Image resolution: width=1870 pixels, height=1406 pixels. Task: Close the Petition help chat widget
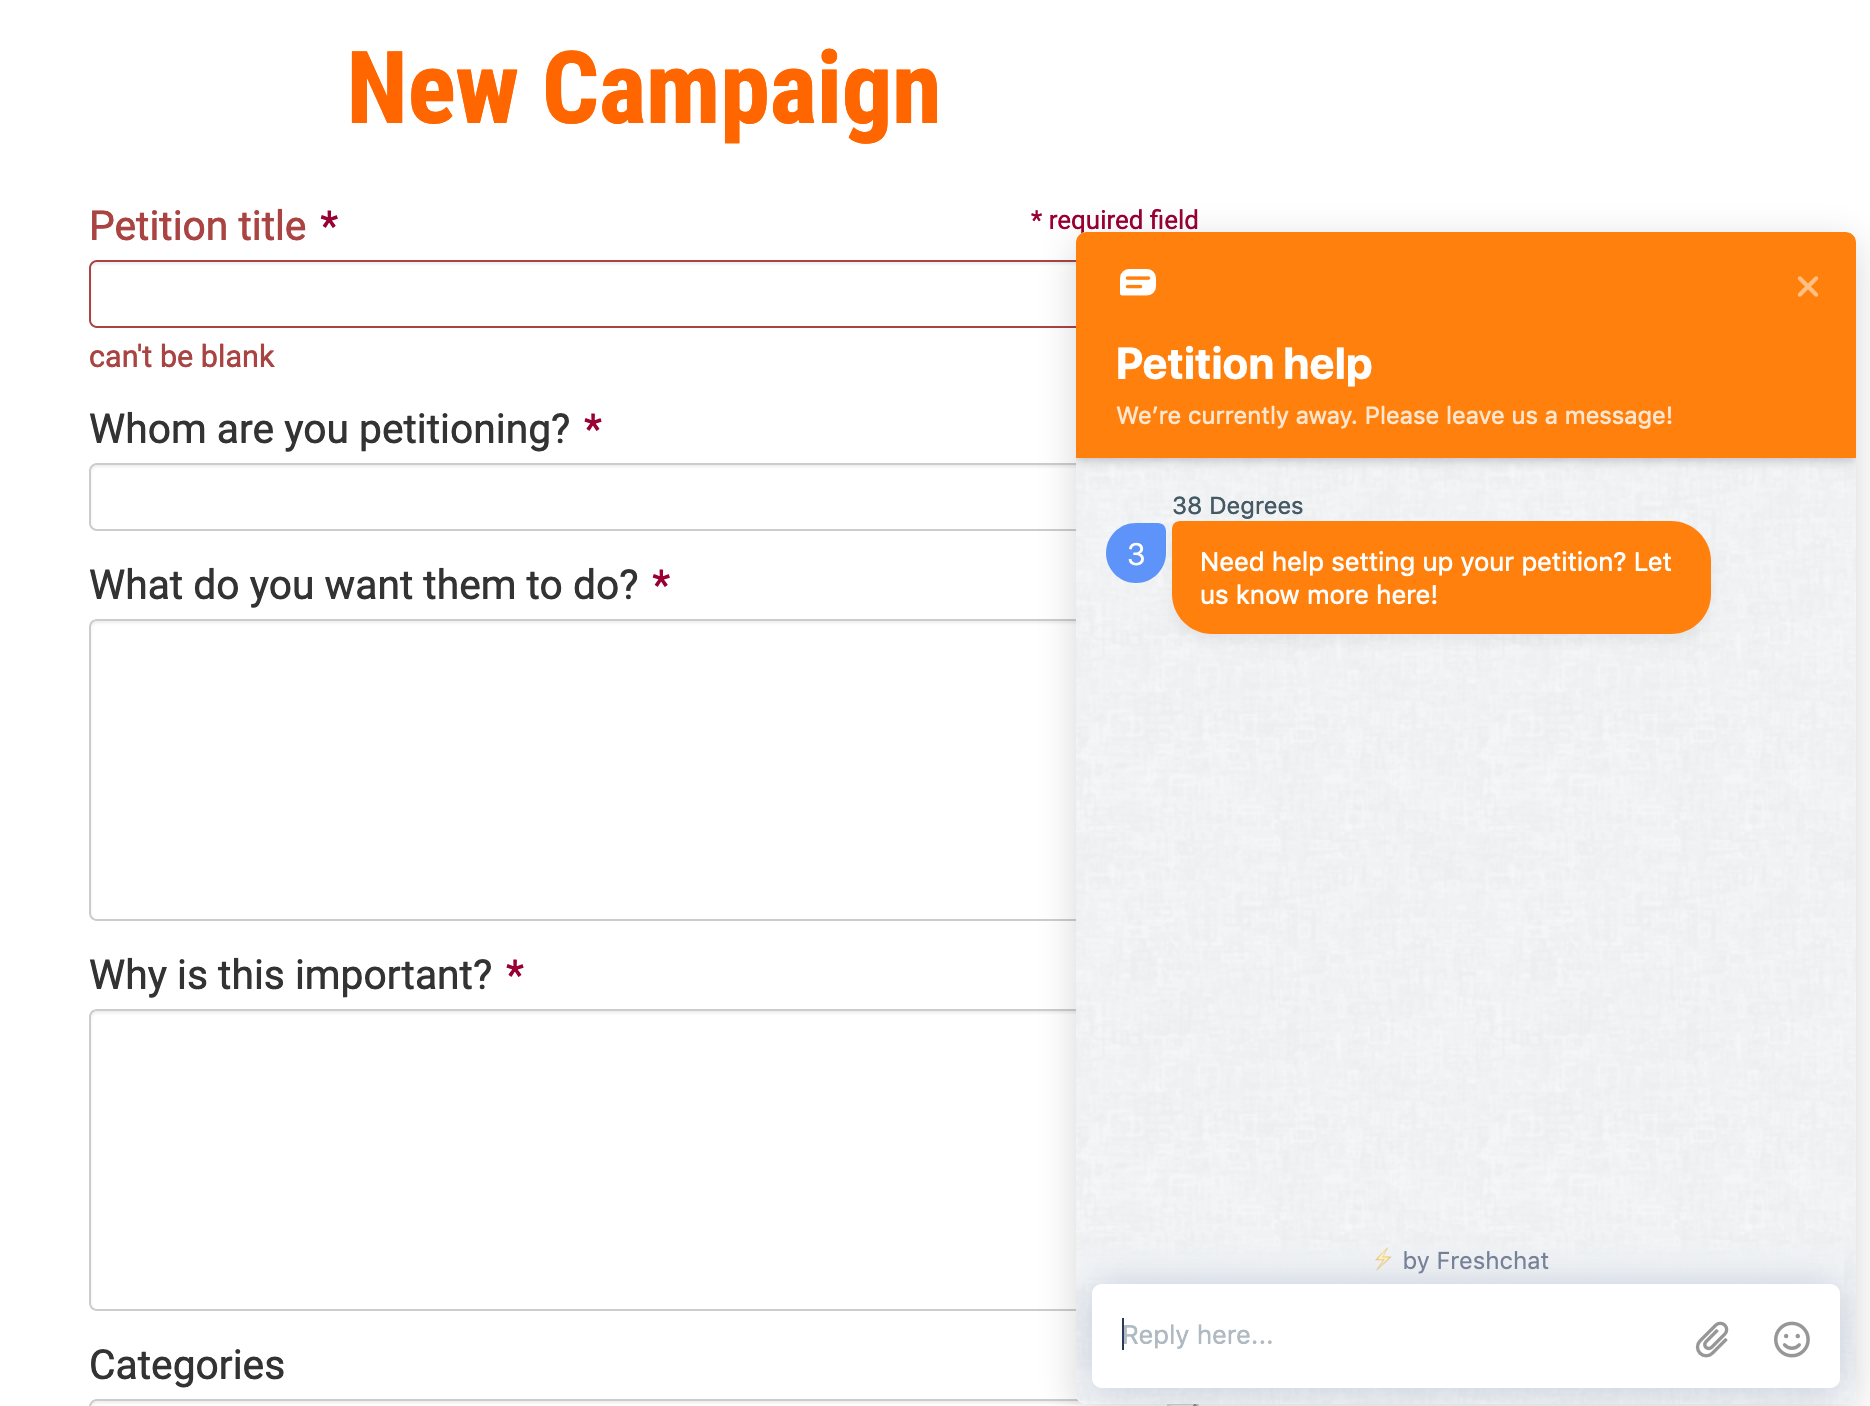click(1807, 287)
